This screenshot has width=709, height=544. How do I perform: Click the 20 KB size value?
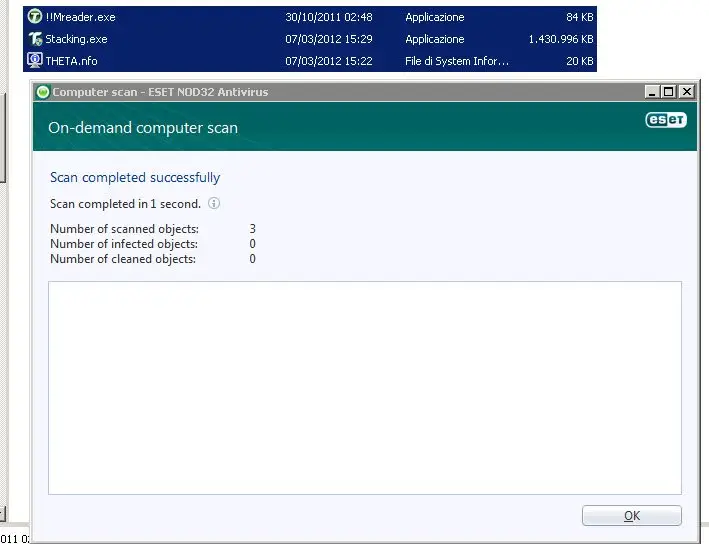580,61
